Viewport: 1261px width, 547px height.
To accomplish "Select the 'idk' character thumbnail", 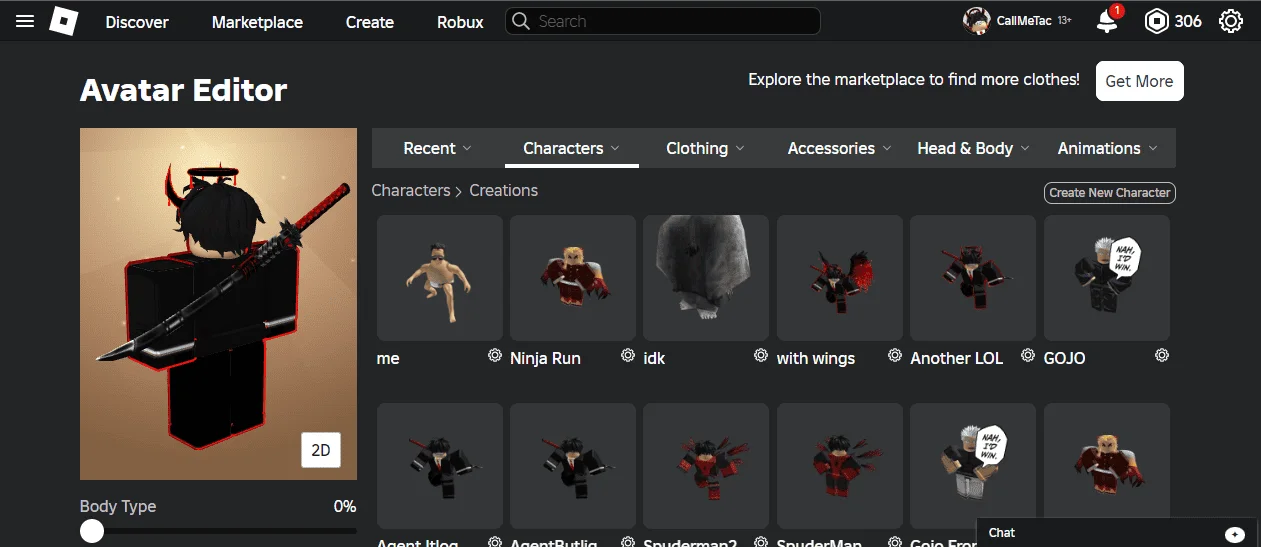I will [706, 278].
